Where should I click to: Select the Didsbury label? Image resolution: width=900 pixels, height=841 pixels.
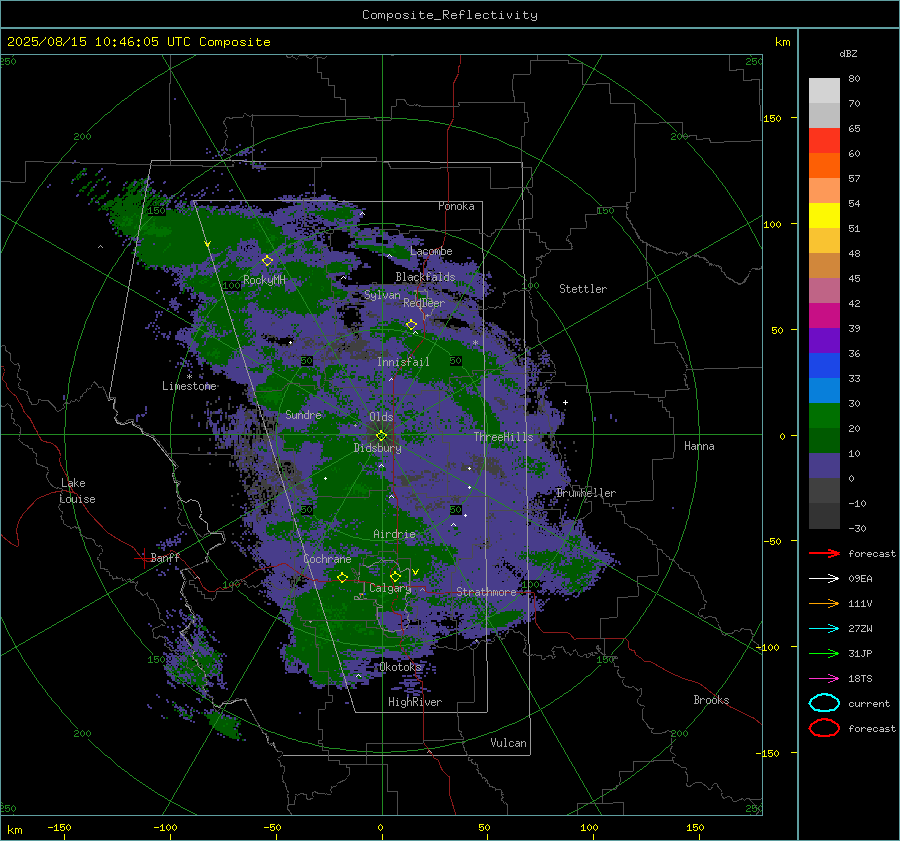[378, 448]
